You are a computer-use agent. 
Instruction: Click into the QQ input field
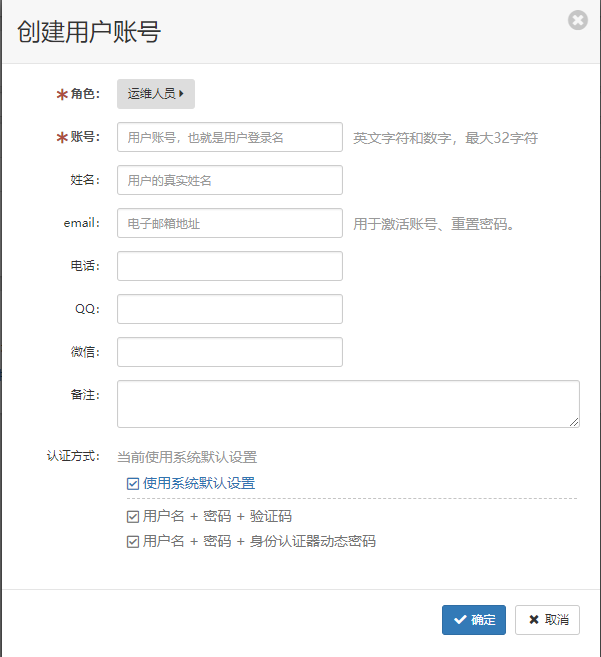230,309
